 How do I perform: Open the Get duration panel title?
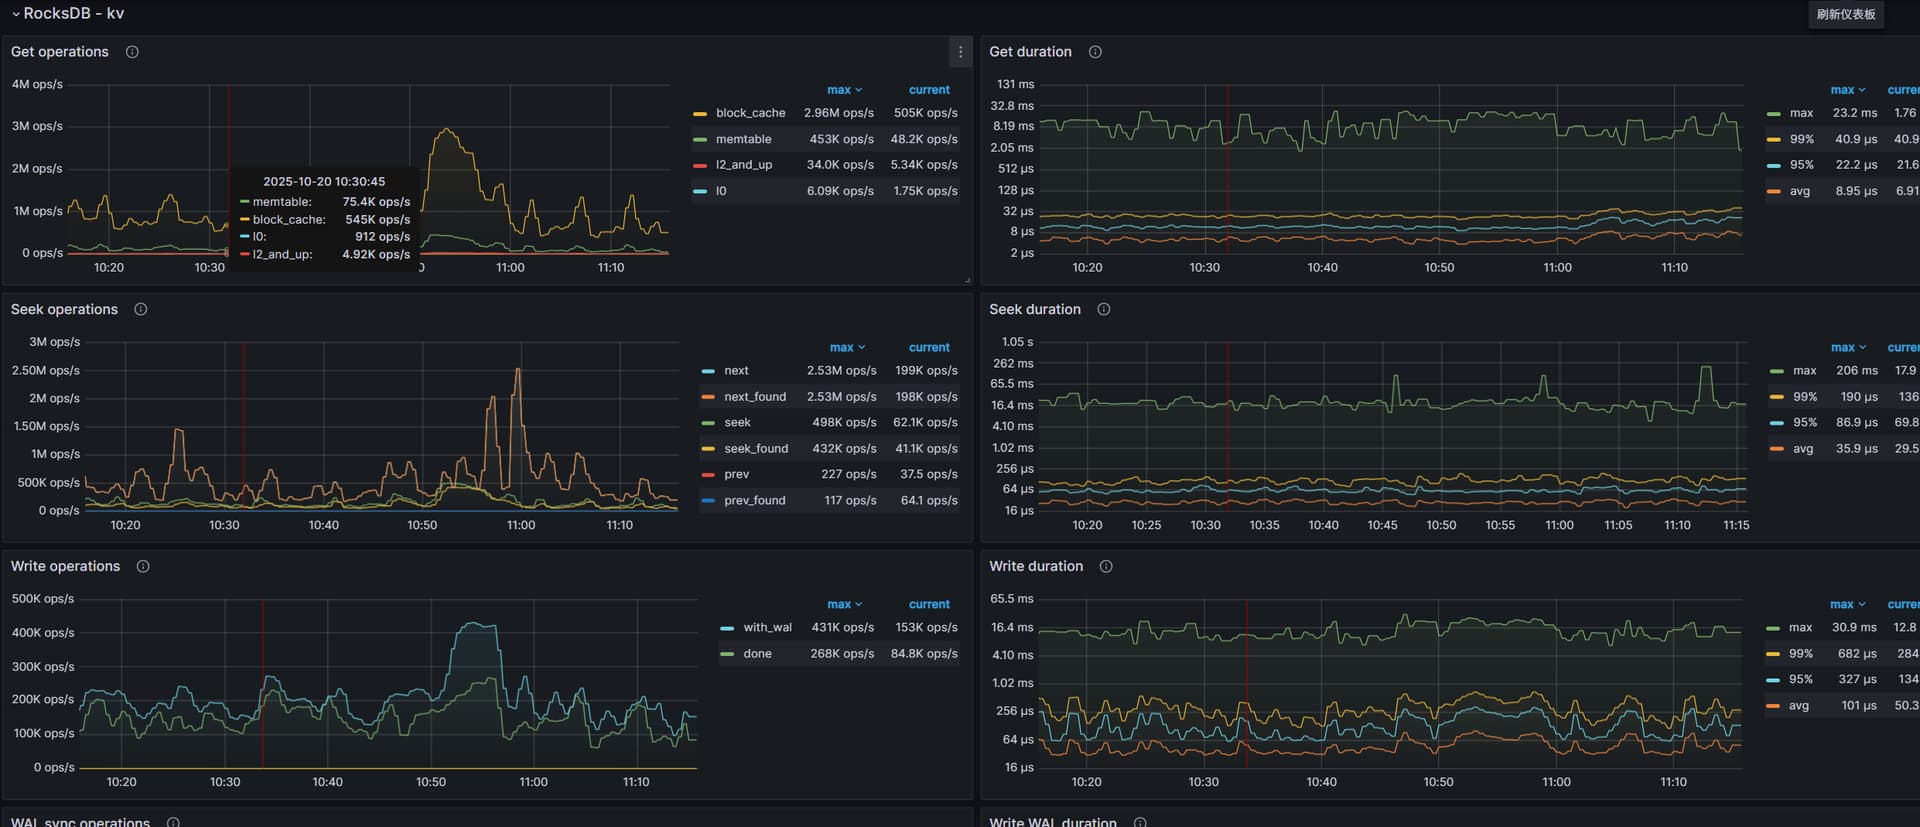(1029, 52)
